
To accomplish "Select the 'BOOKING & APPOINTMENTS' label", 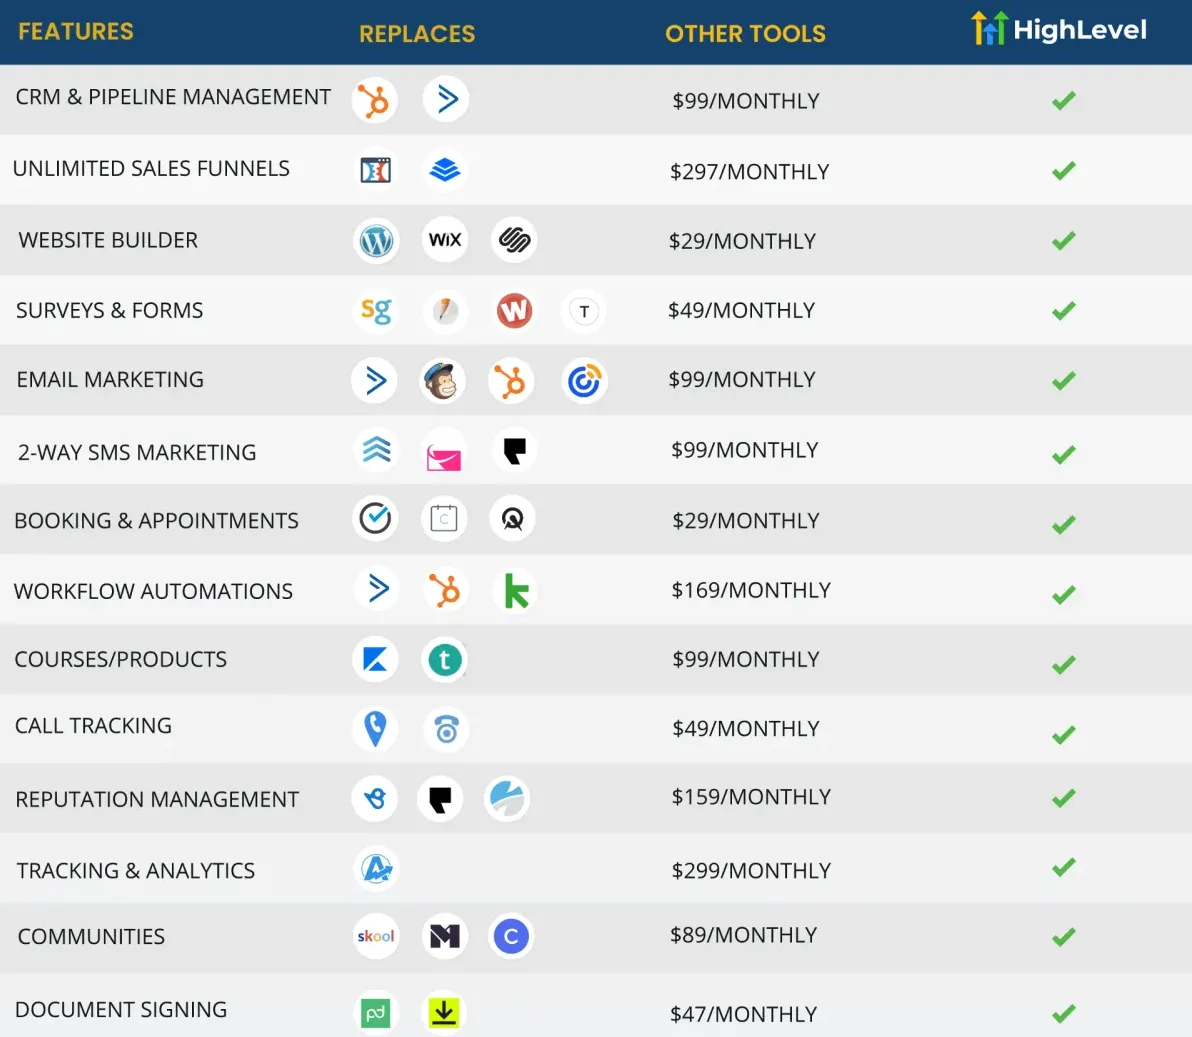I will pyautogui.click(x=157, y=521).
